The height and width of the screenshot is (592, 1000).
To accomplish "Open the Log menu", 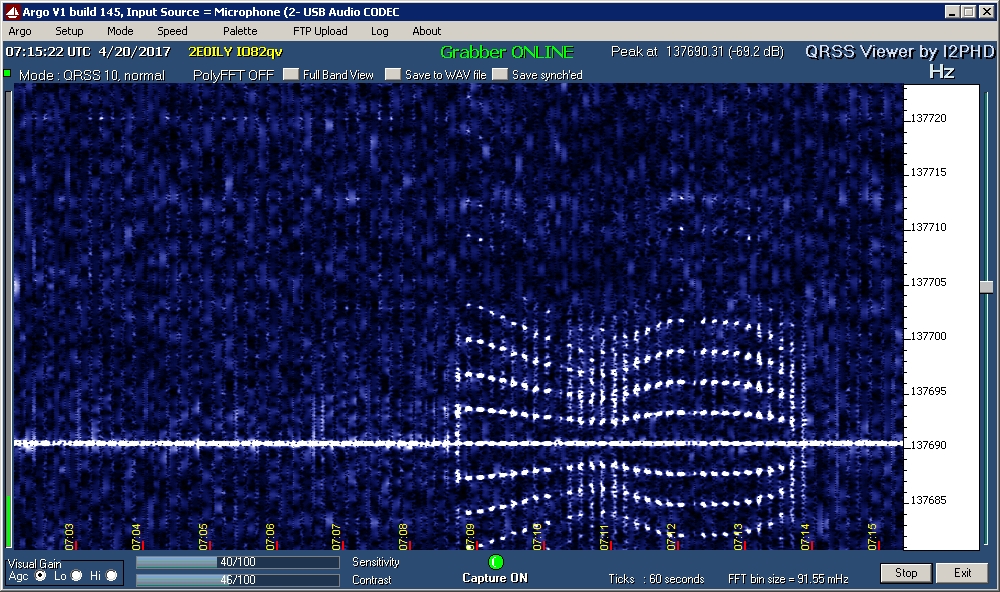I will 379,31.
